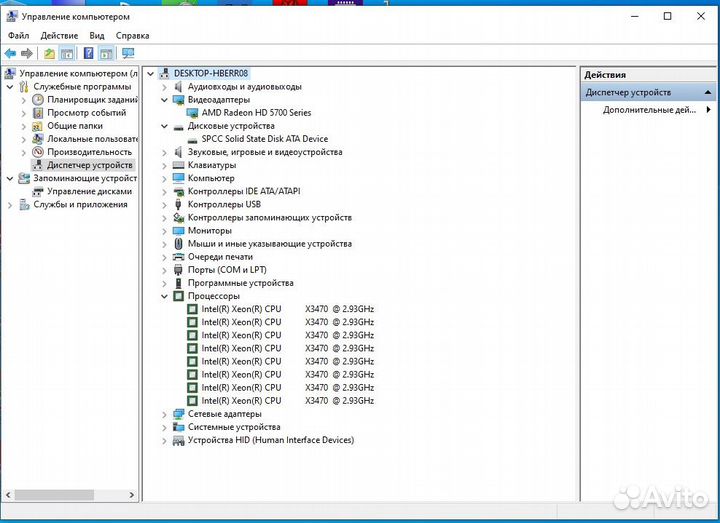Image resolution: width=720 pixels, height=523 pixels.
Task: Open the Действие menu
Action: (x=59, y=35)
